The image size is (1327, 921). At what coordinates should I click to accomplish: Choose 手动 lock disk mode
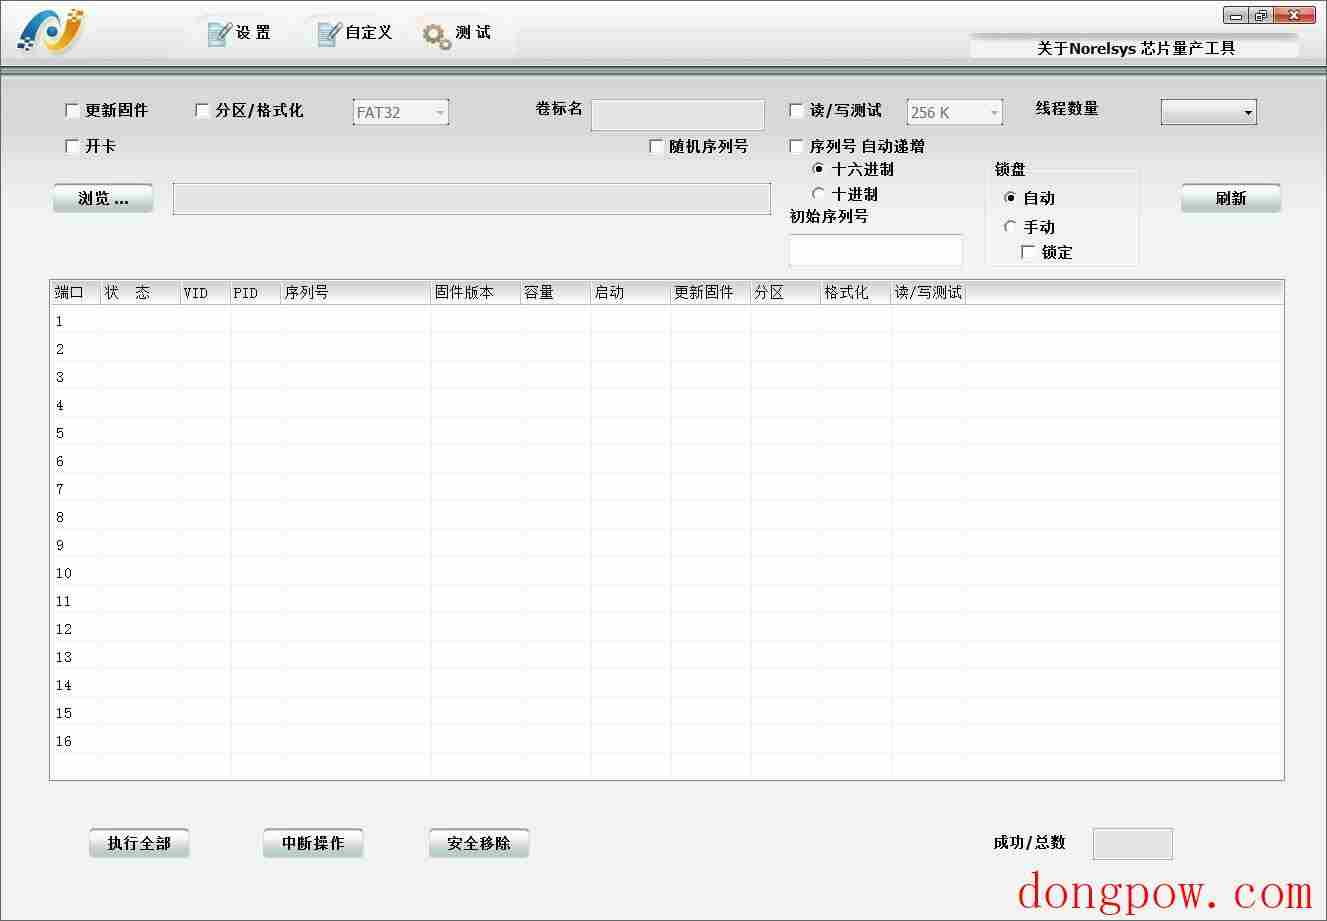click(1010, 227)
